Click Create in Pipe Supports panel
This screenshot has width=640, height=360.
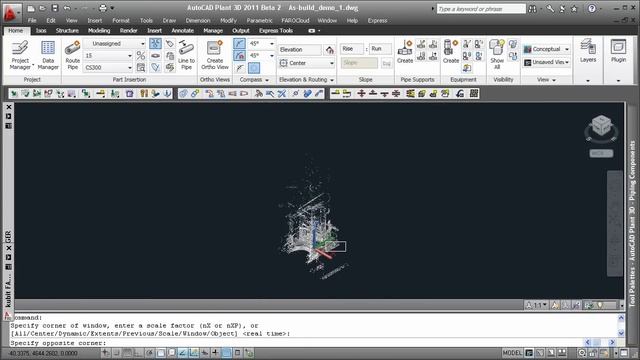[405, 51]
